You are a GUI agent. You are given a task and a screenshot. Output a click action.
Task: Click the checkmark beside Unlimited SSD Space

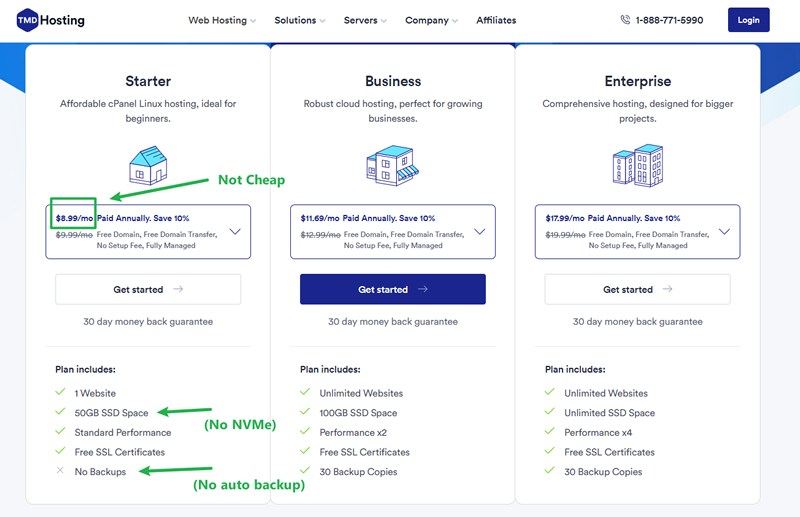coord(549,411)
